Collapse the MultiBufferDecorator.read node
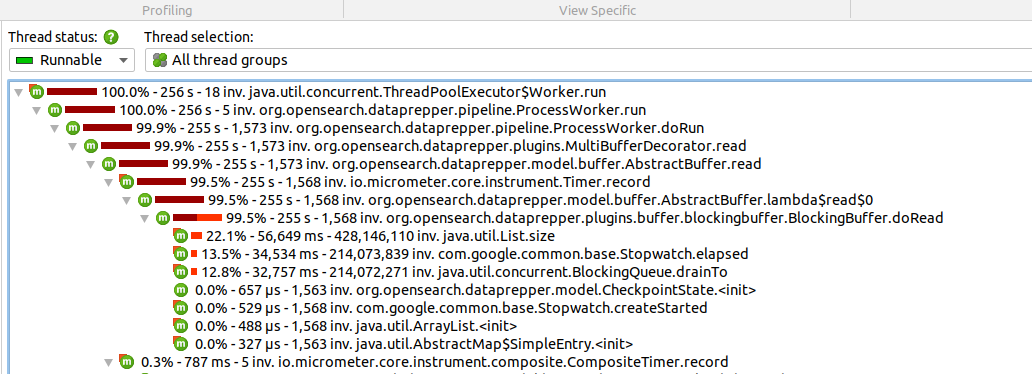1032x374 pixels. point(72,146)
